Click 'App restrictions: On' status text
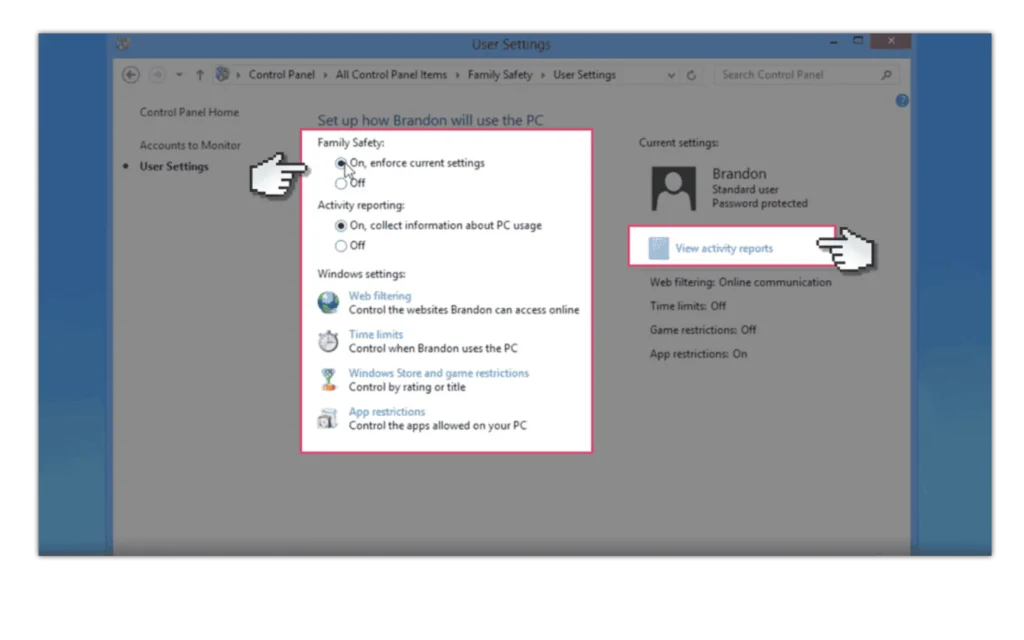This screenshot has height=640, width=1024. (x=698, y=354)
